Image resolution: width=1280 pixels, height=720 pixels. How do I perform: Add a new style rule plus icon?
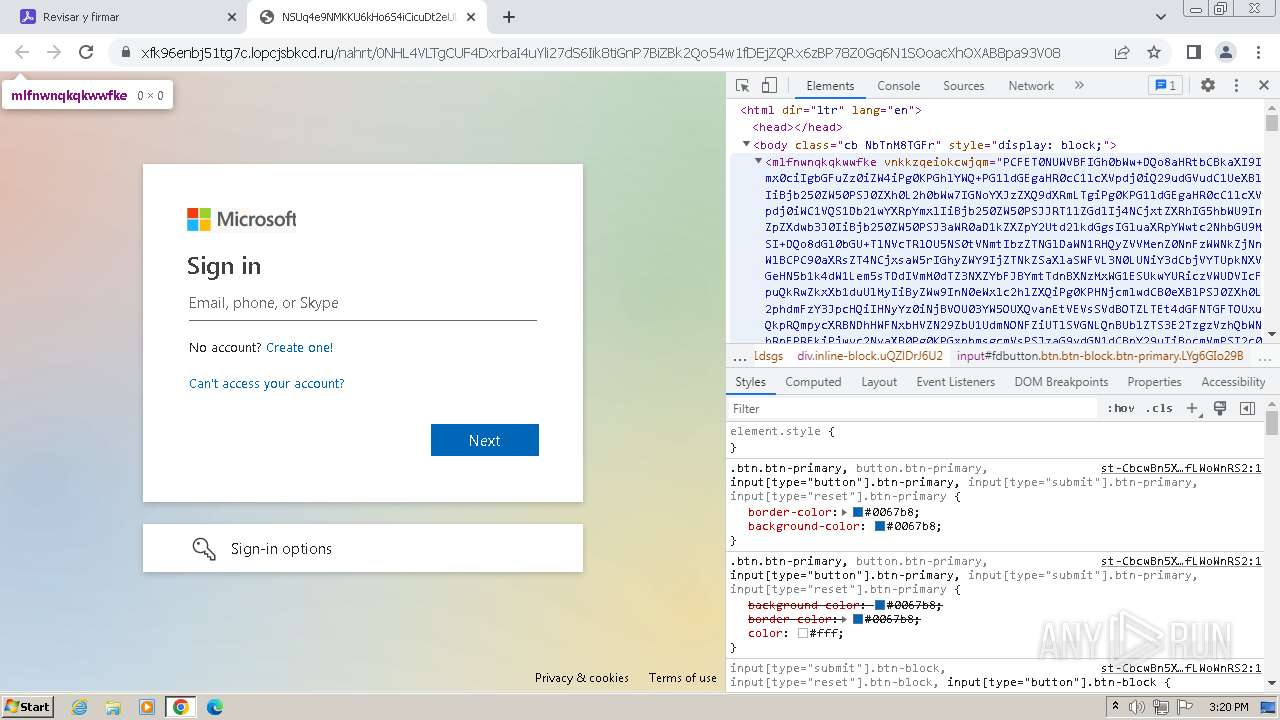tap(1192, 408)
